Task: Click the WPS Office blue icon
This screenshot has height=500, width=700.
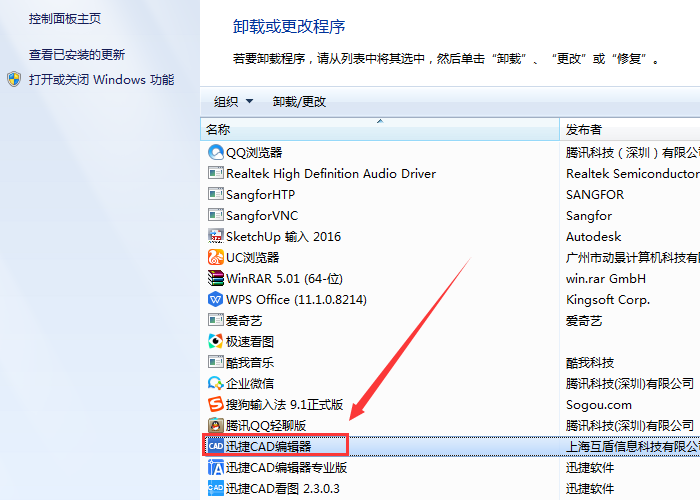Action: [216, 299]
